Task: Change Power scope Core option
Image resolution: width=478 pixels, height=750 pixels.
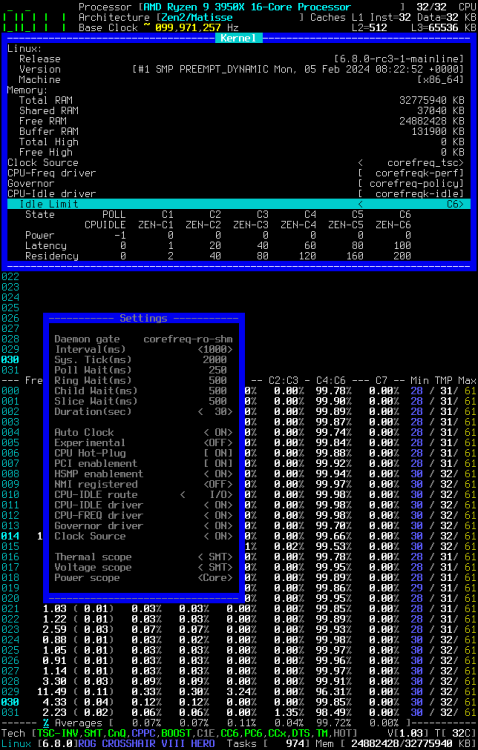Action: coord(215,578)
